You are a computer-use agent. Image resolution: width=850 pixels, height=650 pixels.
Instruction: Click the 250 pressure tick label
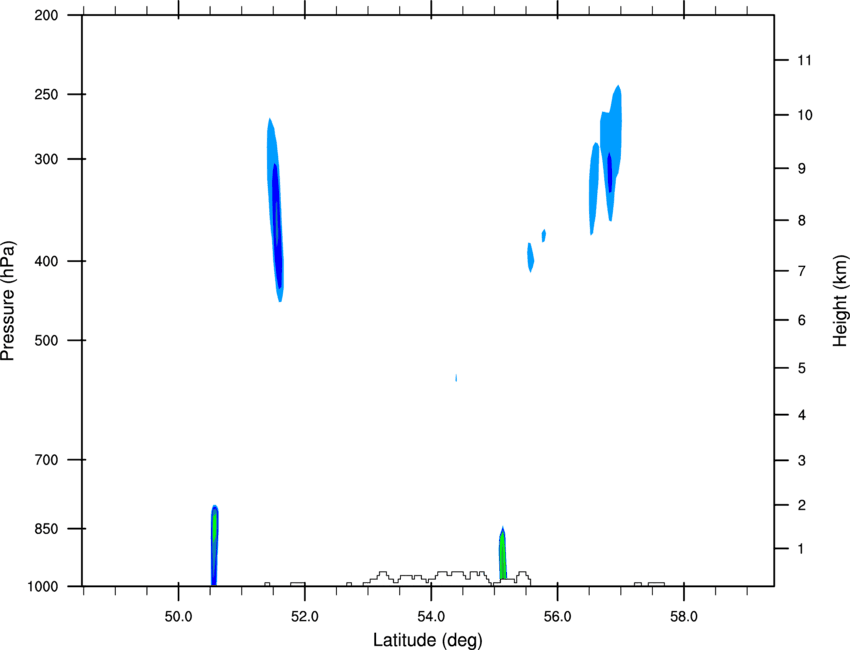point(46,94)
